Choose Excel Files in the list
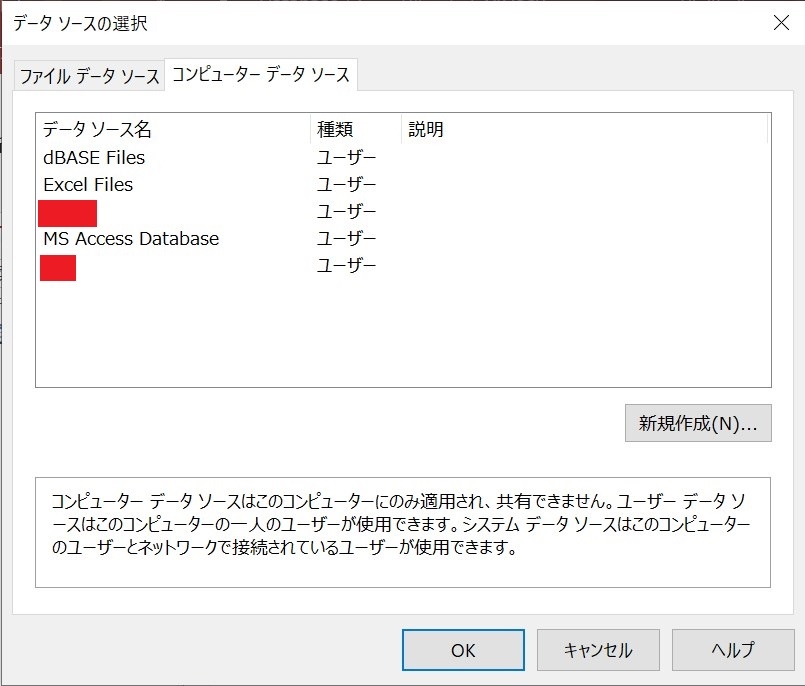The height and width of the screenshot is (686, 805). pos(88,185)
